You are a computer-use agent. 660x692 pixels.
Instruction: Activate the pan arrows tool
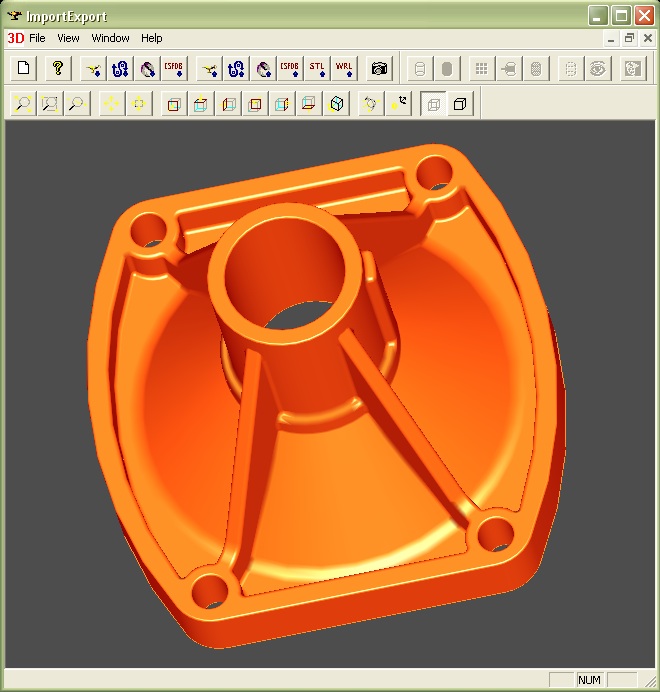111,104
